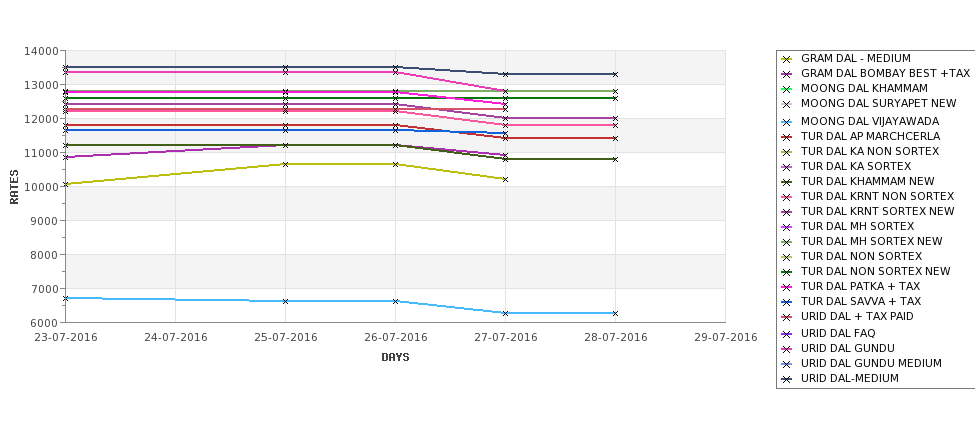Screen dimensions: 975x429
Task: Click the 25-07-2016 date axis label
Action: [285, 338]
